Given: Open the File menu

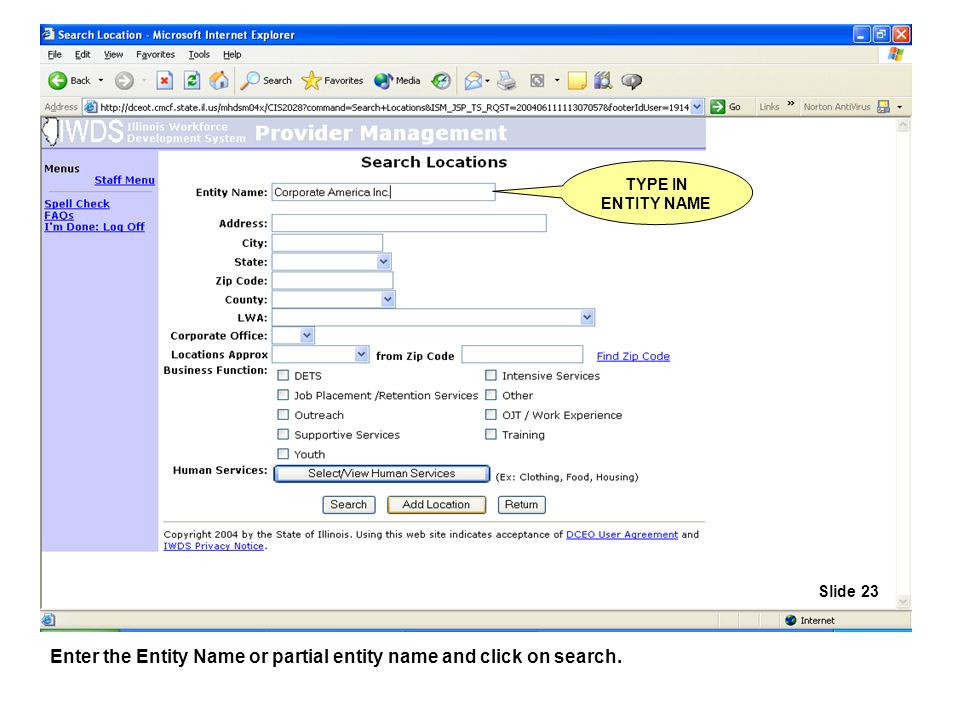Looking at the screenshot, I should click(x=54, y=54).
